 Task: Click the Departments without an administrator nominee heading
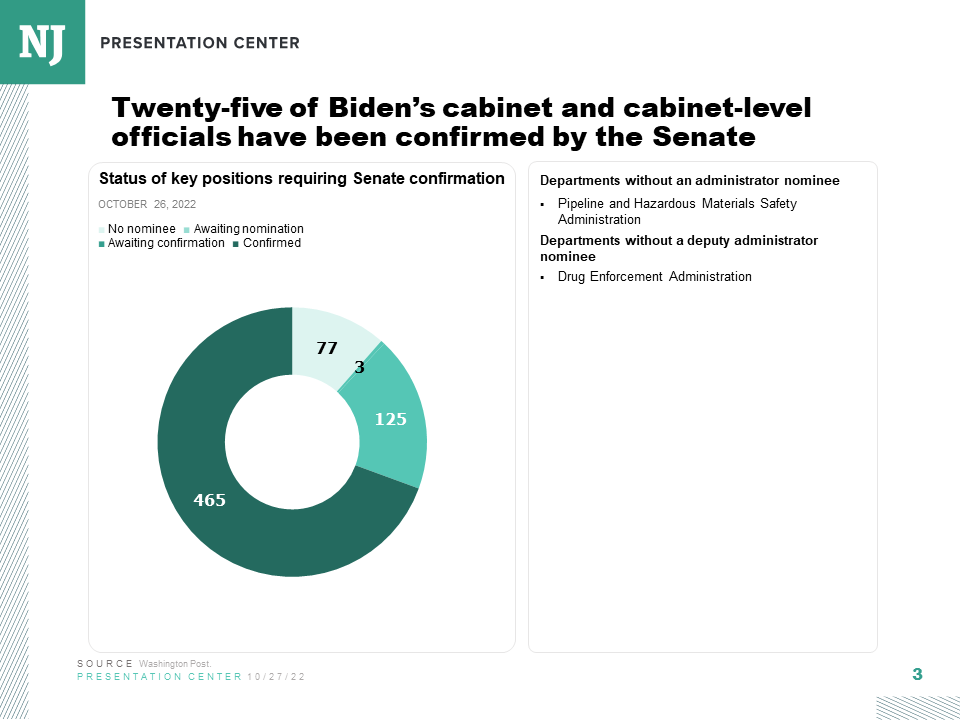click(x=689, y=181)
